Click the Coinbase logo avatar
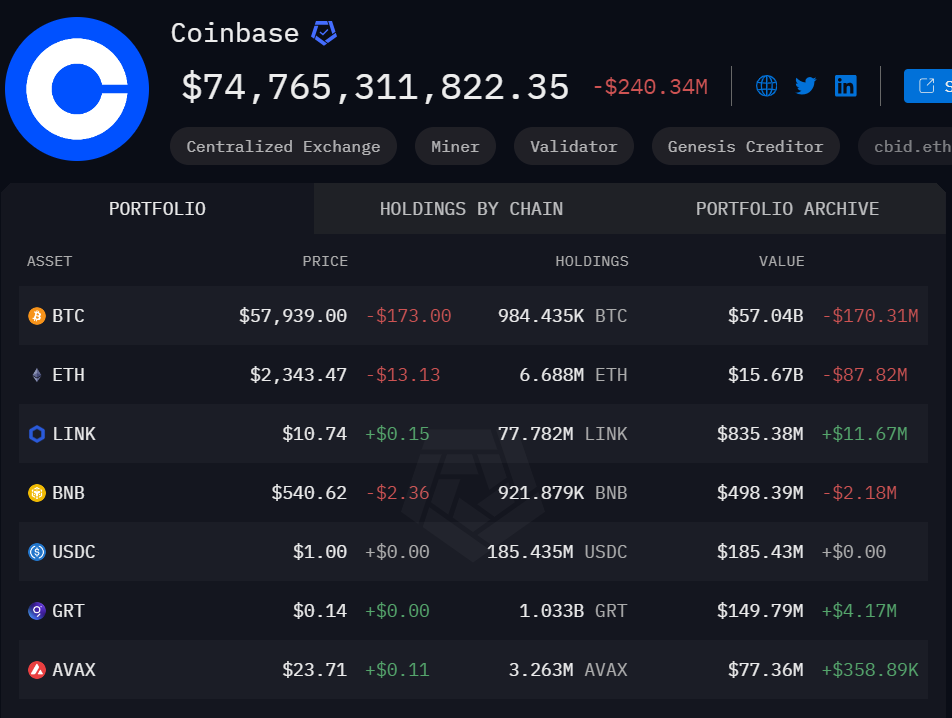This screenshot has height=718, width=952. pyautogui.click(x=77, y=89)
